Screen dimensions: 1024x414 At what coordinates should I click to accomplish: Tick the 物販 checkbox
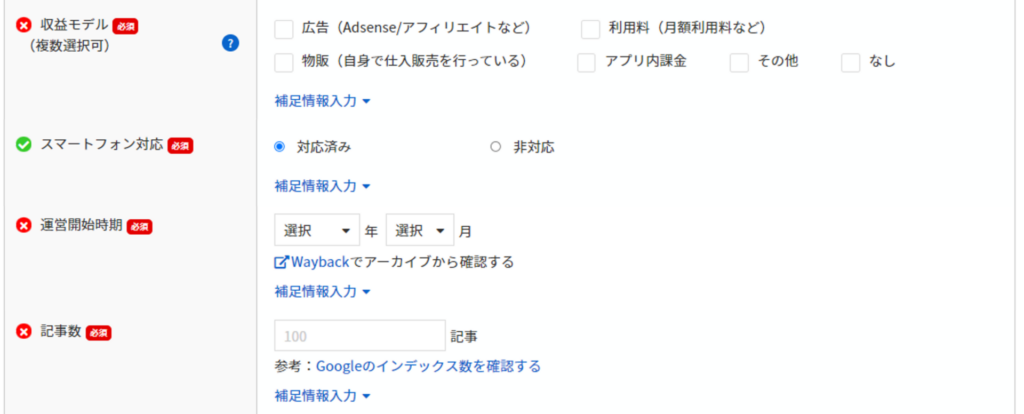[284, 63]
